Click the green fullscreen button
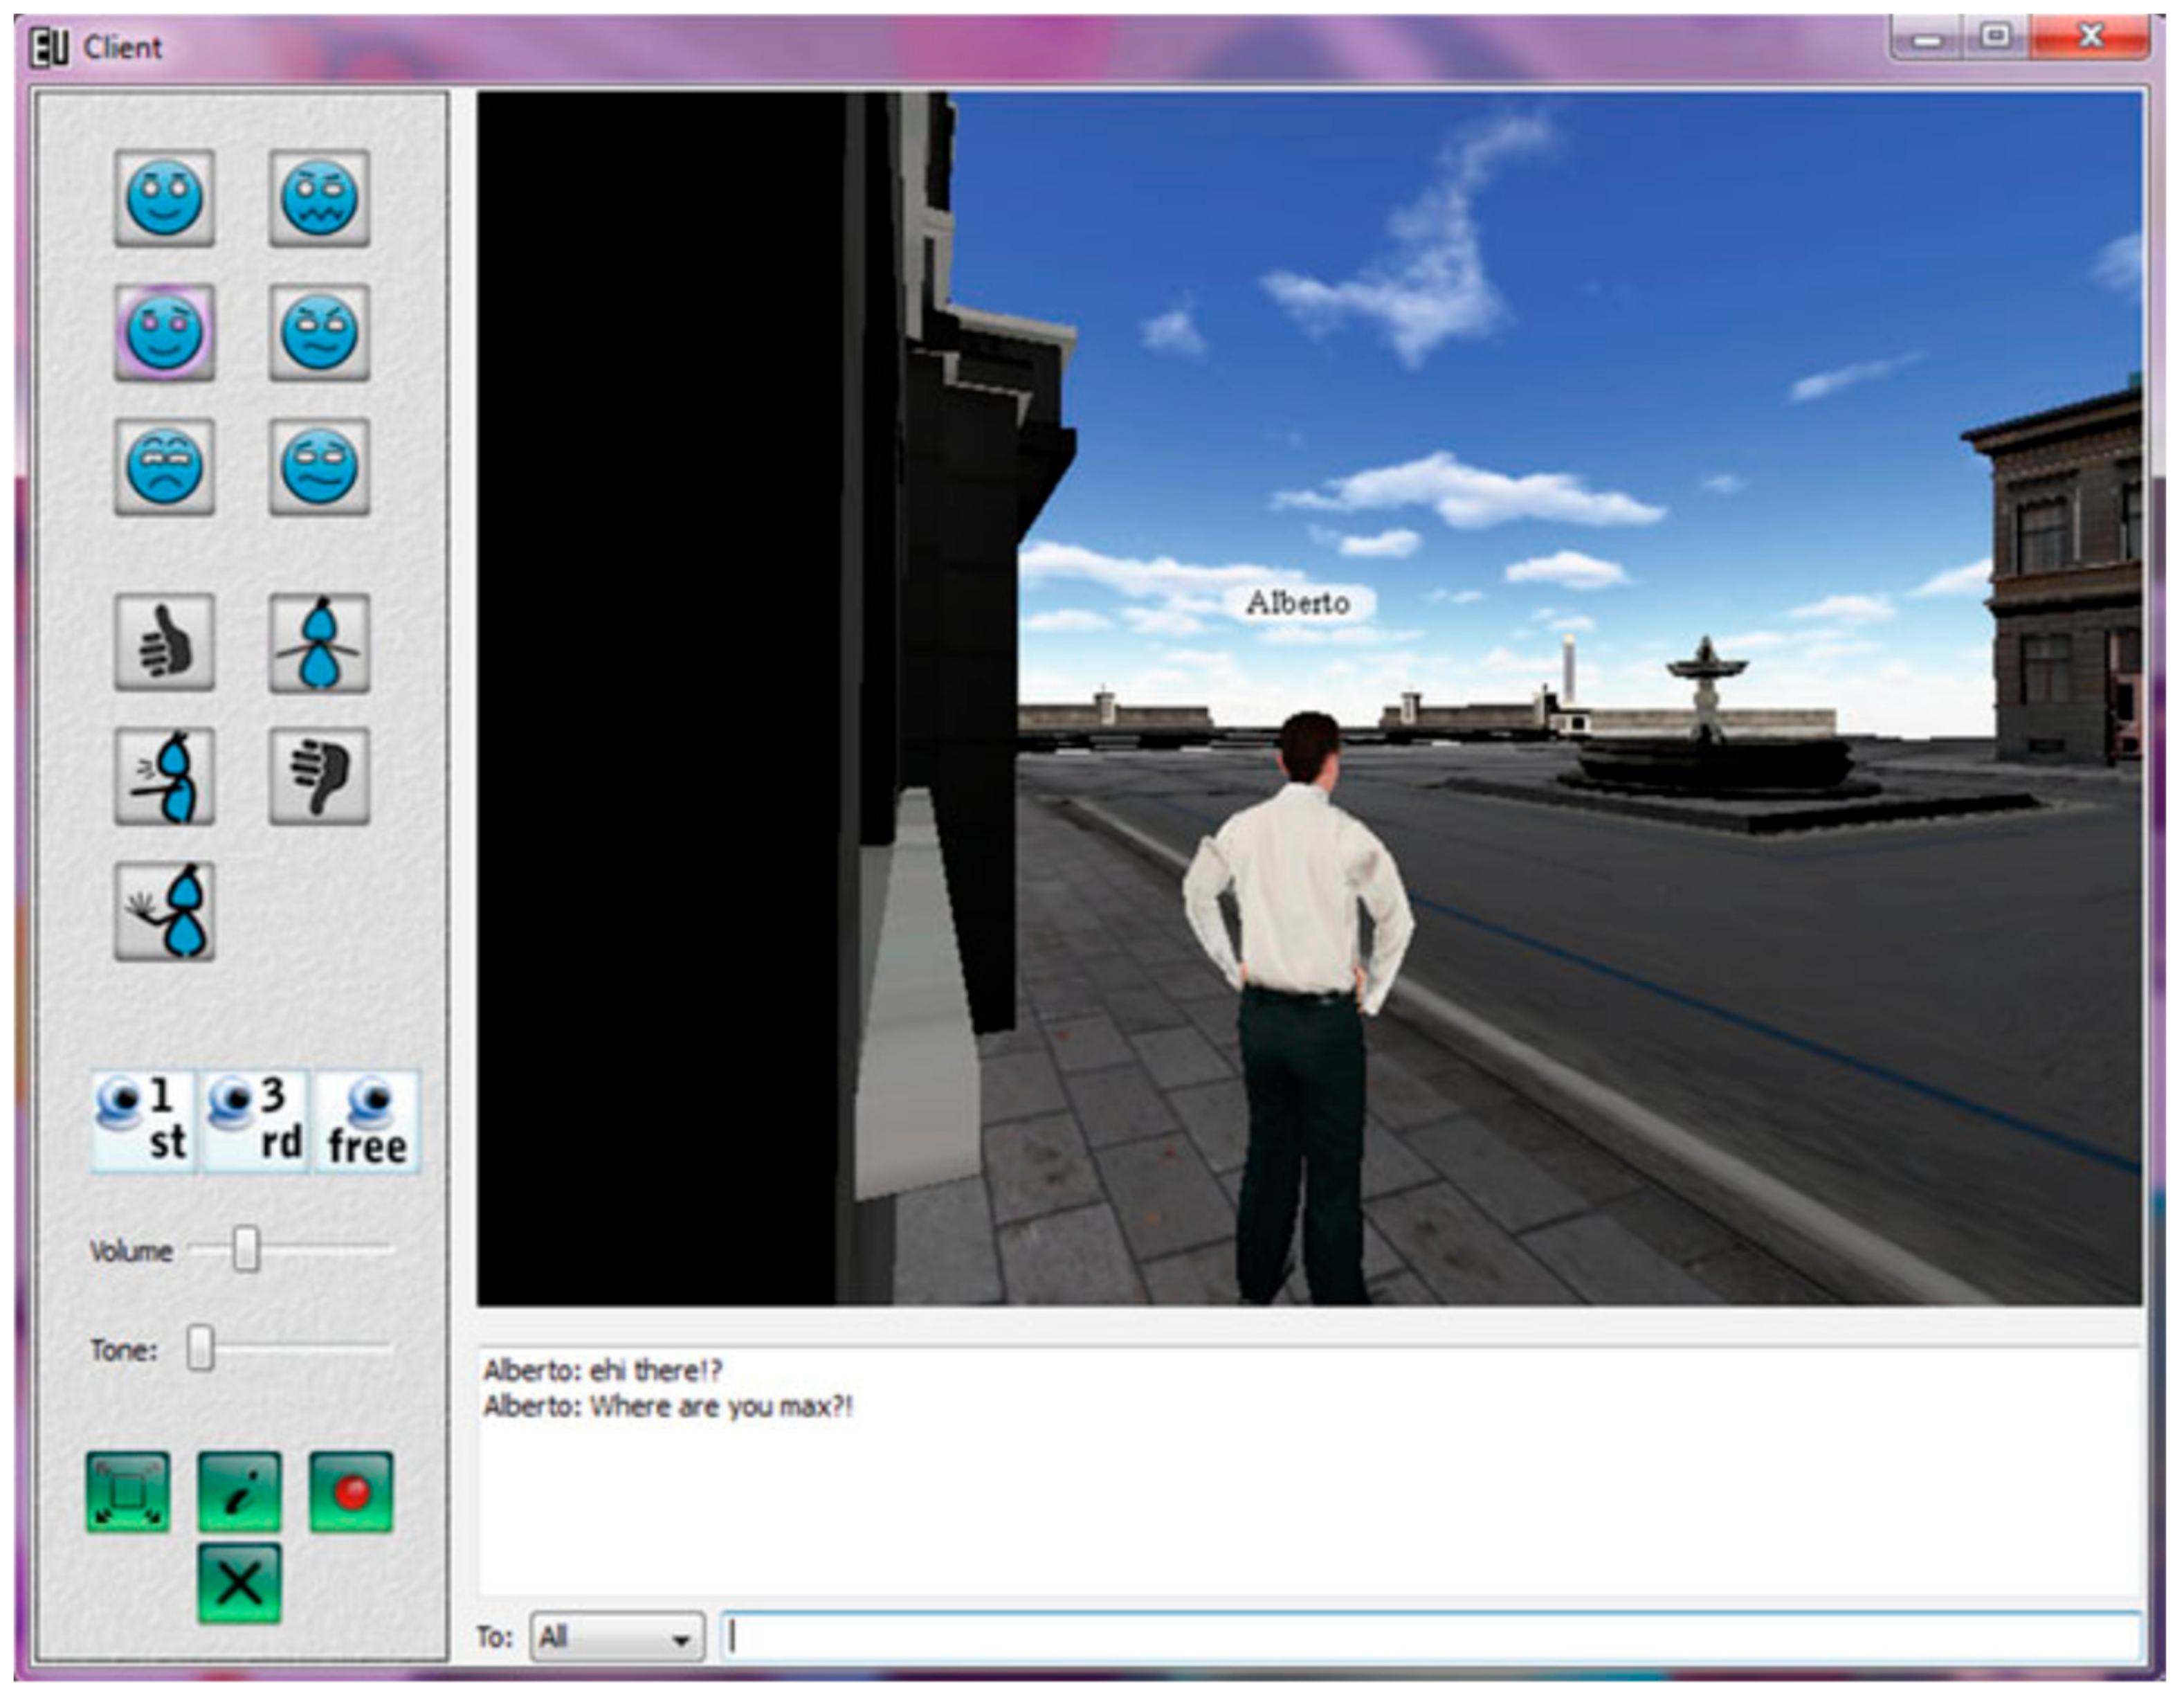 point(128,1492)
